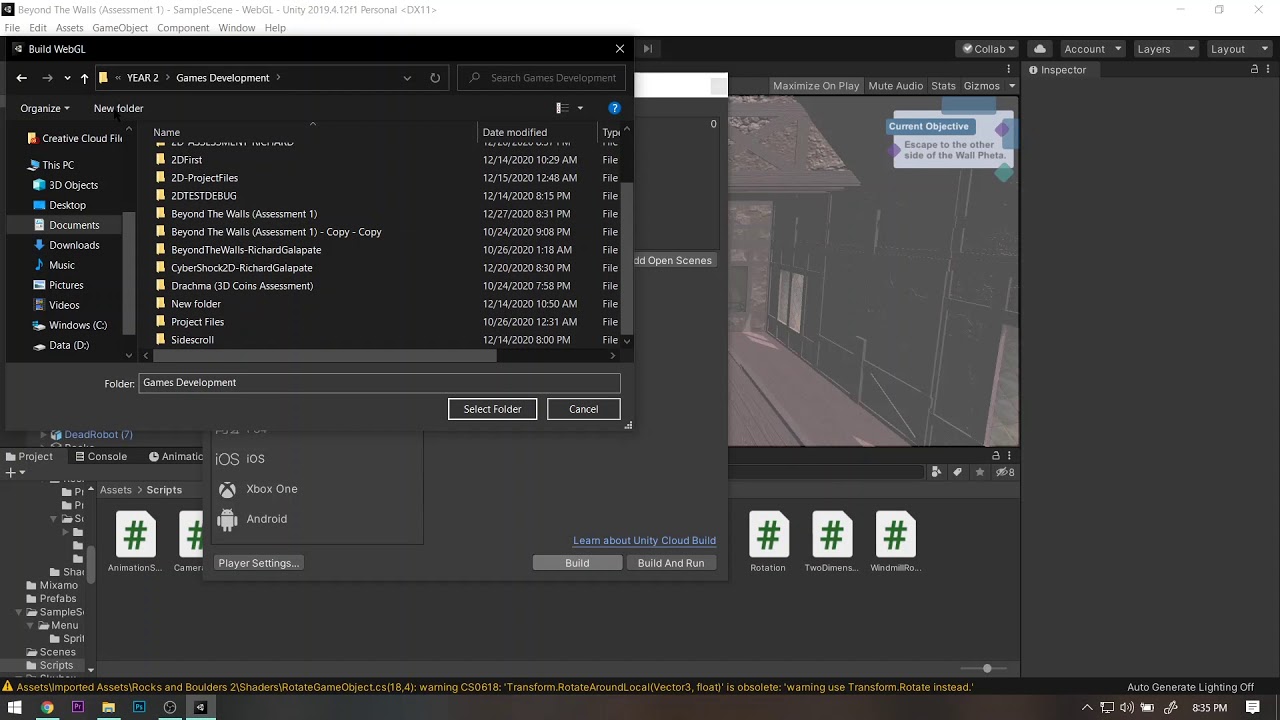Switch to the Console tab
The image size is (1280, 720).
point(100,456)
